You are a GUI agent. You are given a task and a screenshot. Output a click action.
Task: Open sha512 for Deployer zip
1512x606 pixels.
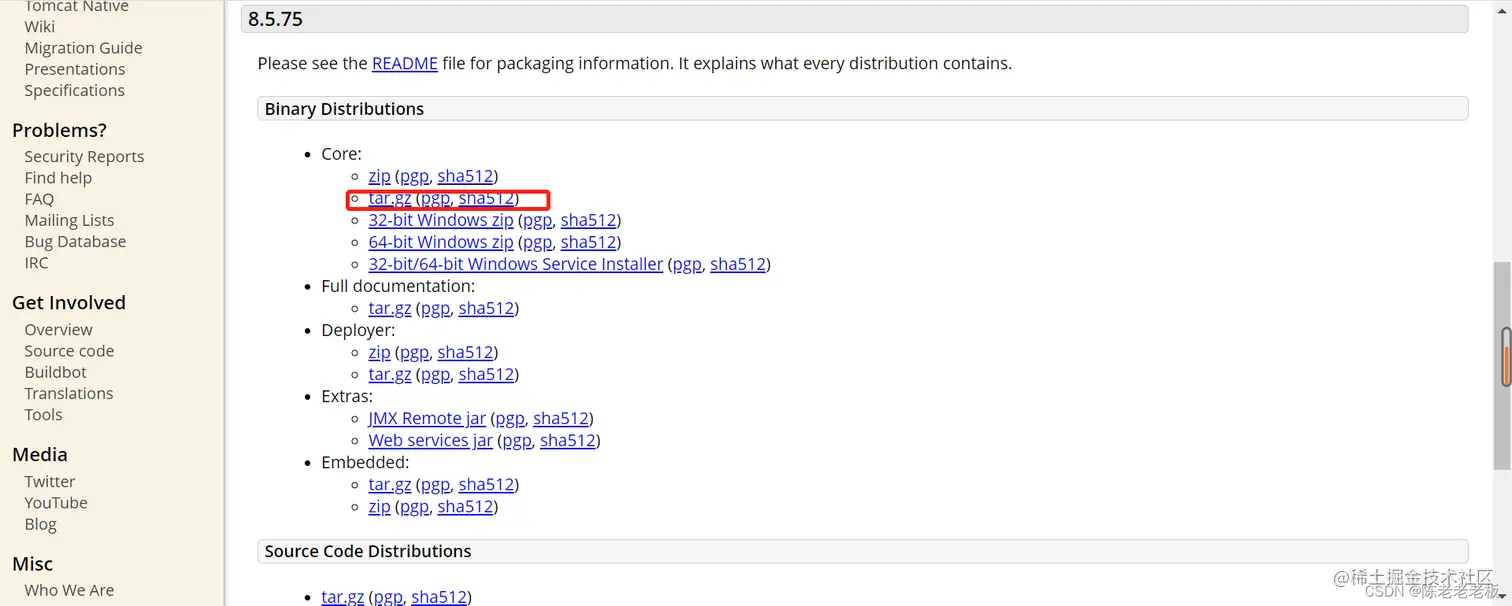(465, 352)
